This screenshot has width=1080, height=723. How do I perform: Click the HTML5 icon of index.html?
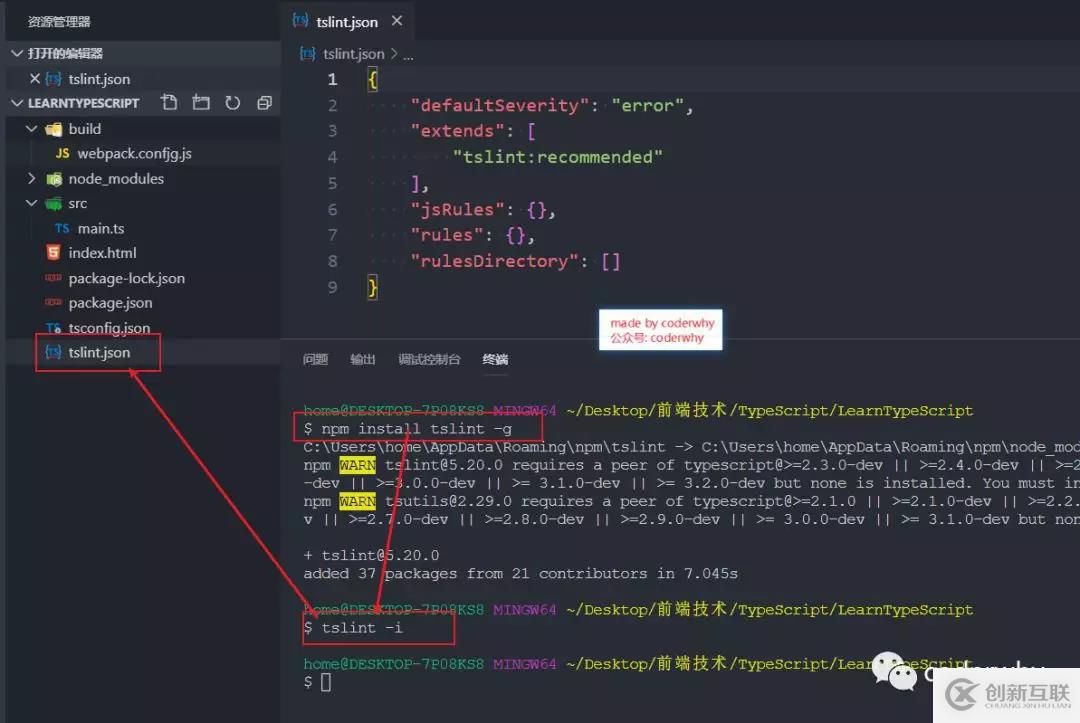pyautogui.click(x=53, y=253)
